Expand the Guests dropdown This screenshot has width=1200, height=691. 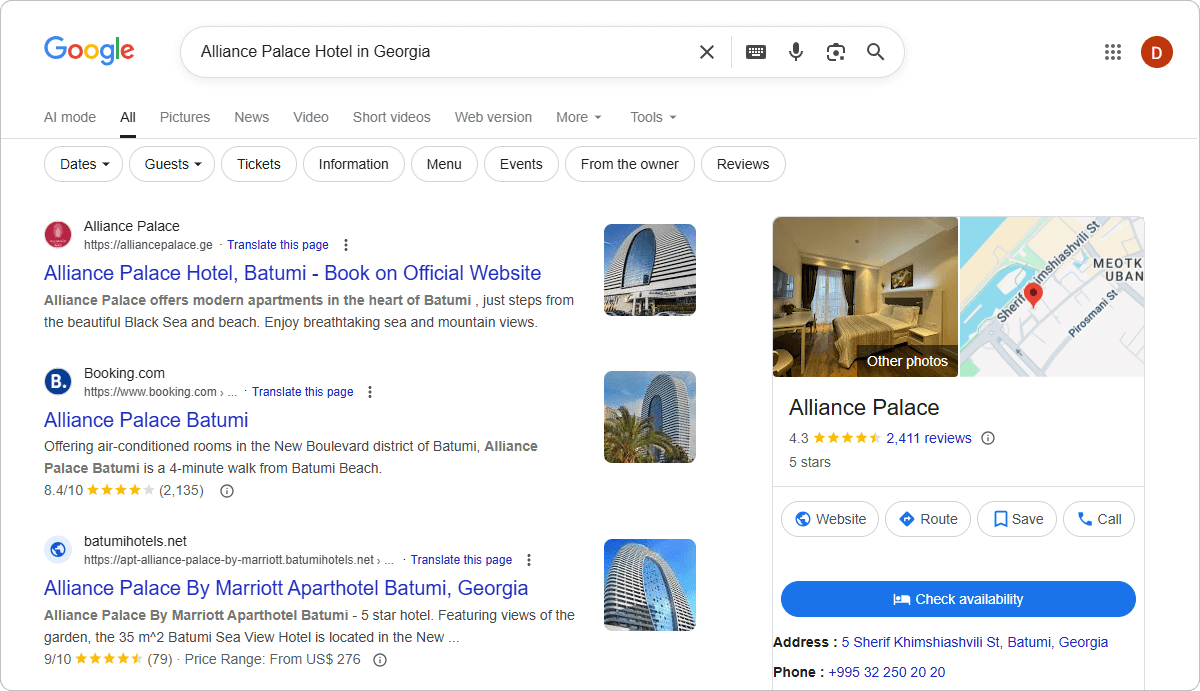coord(171,163)
